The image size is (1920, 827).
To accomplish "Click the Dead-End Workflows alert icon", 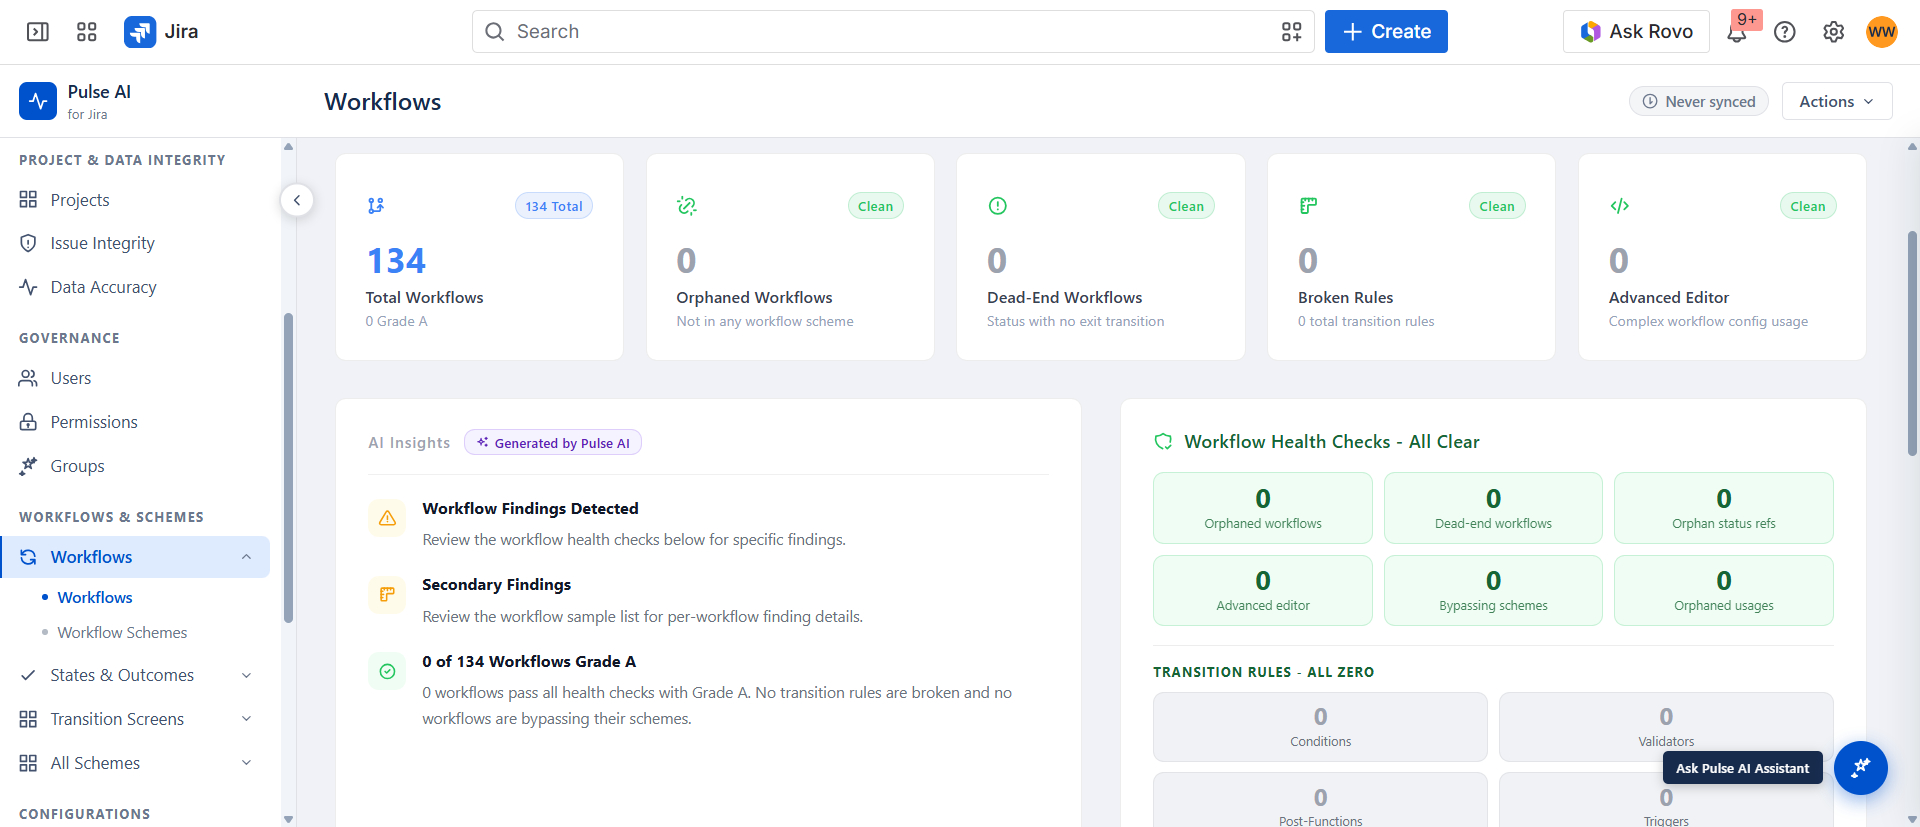I will [998, 206].
